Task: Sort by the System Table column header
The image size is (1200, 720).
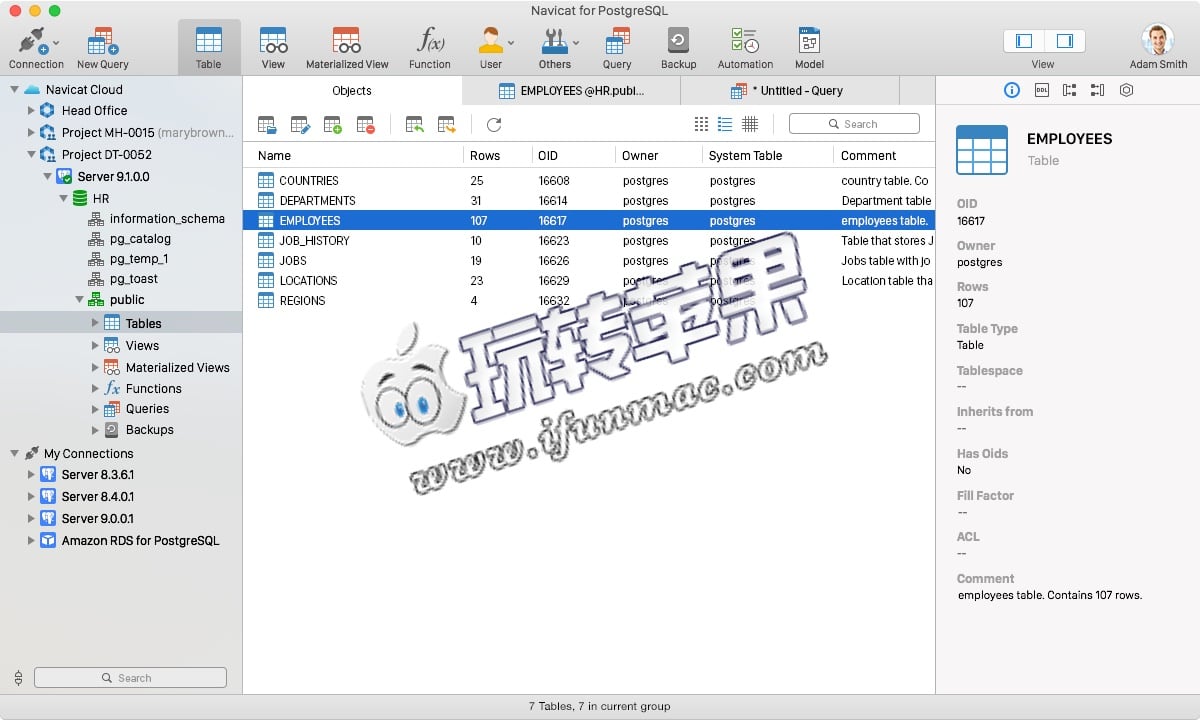Action: click(x=768, y=155)
